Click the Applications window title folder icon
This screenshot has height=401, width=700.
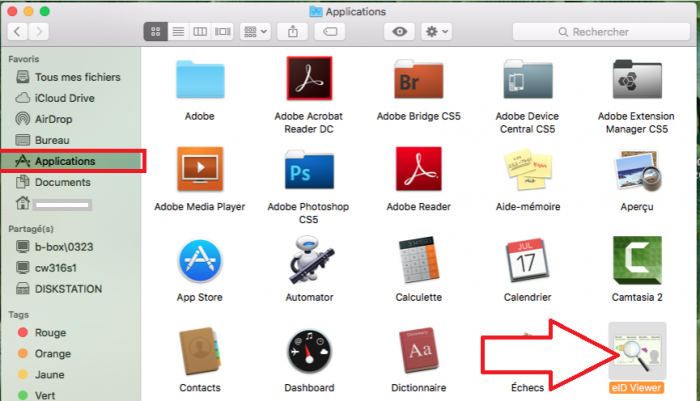[316, 11]
